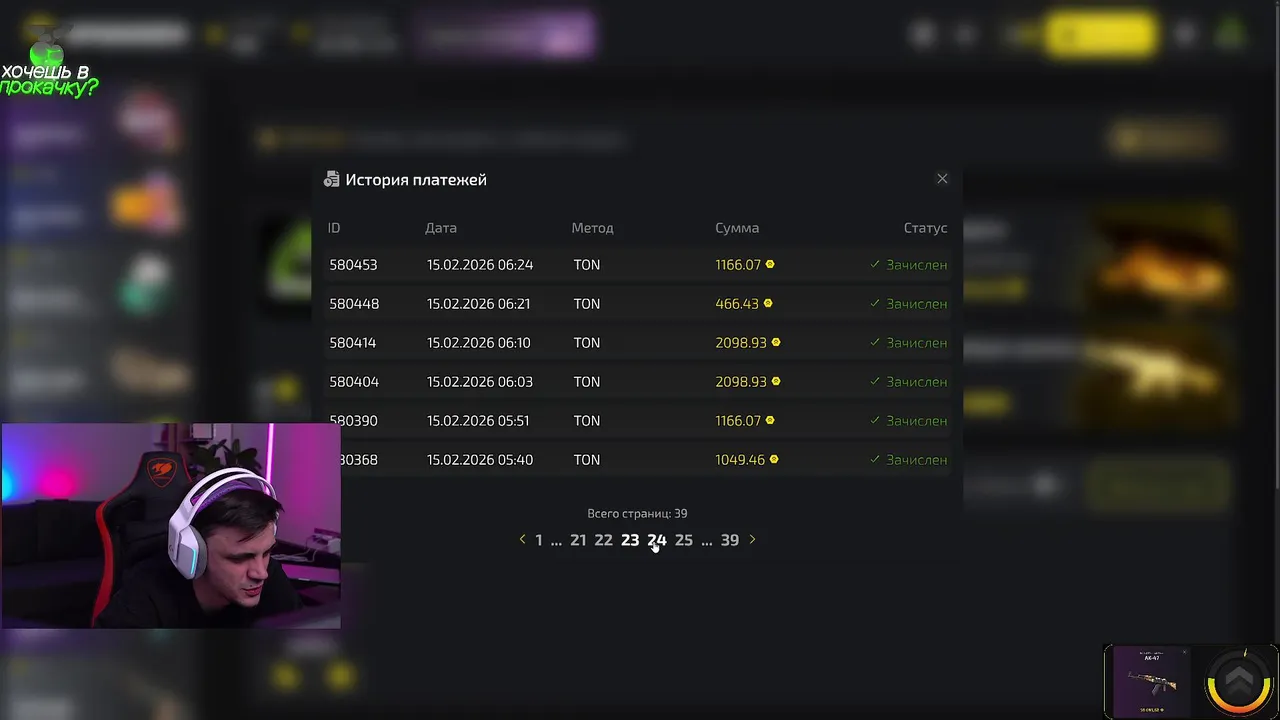The height and width of the screenshot is (720, 1280).
Task: Click the checkmark next to first Зачислен
Action: (x=875, y=265)
